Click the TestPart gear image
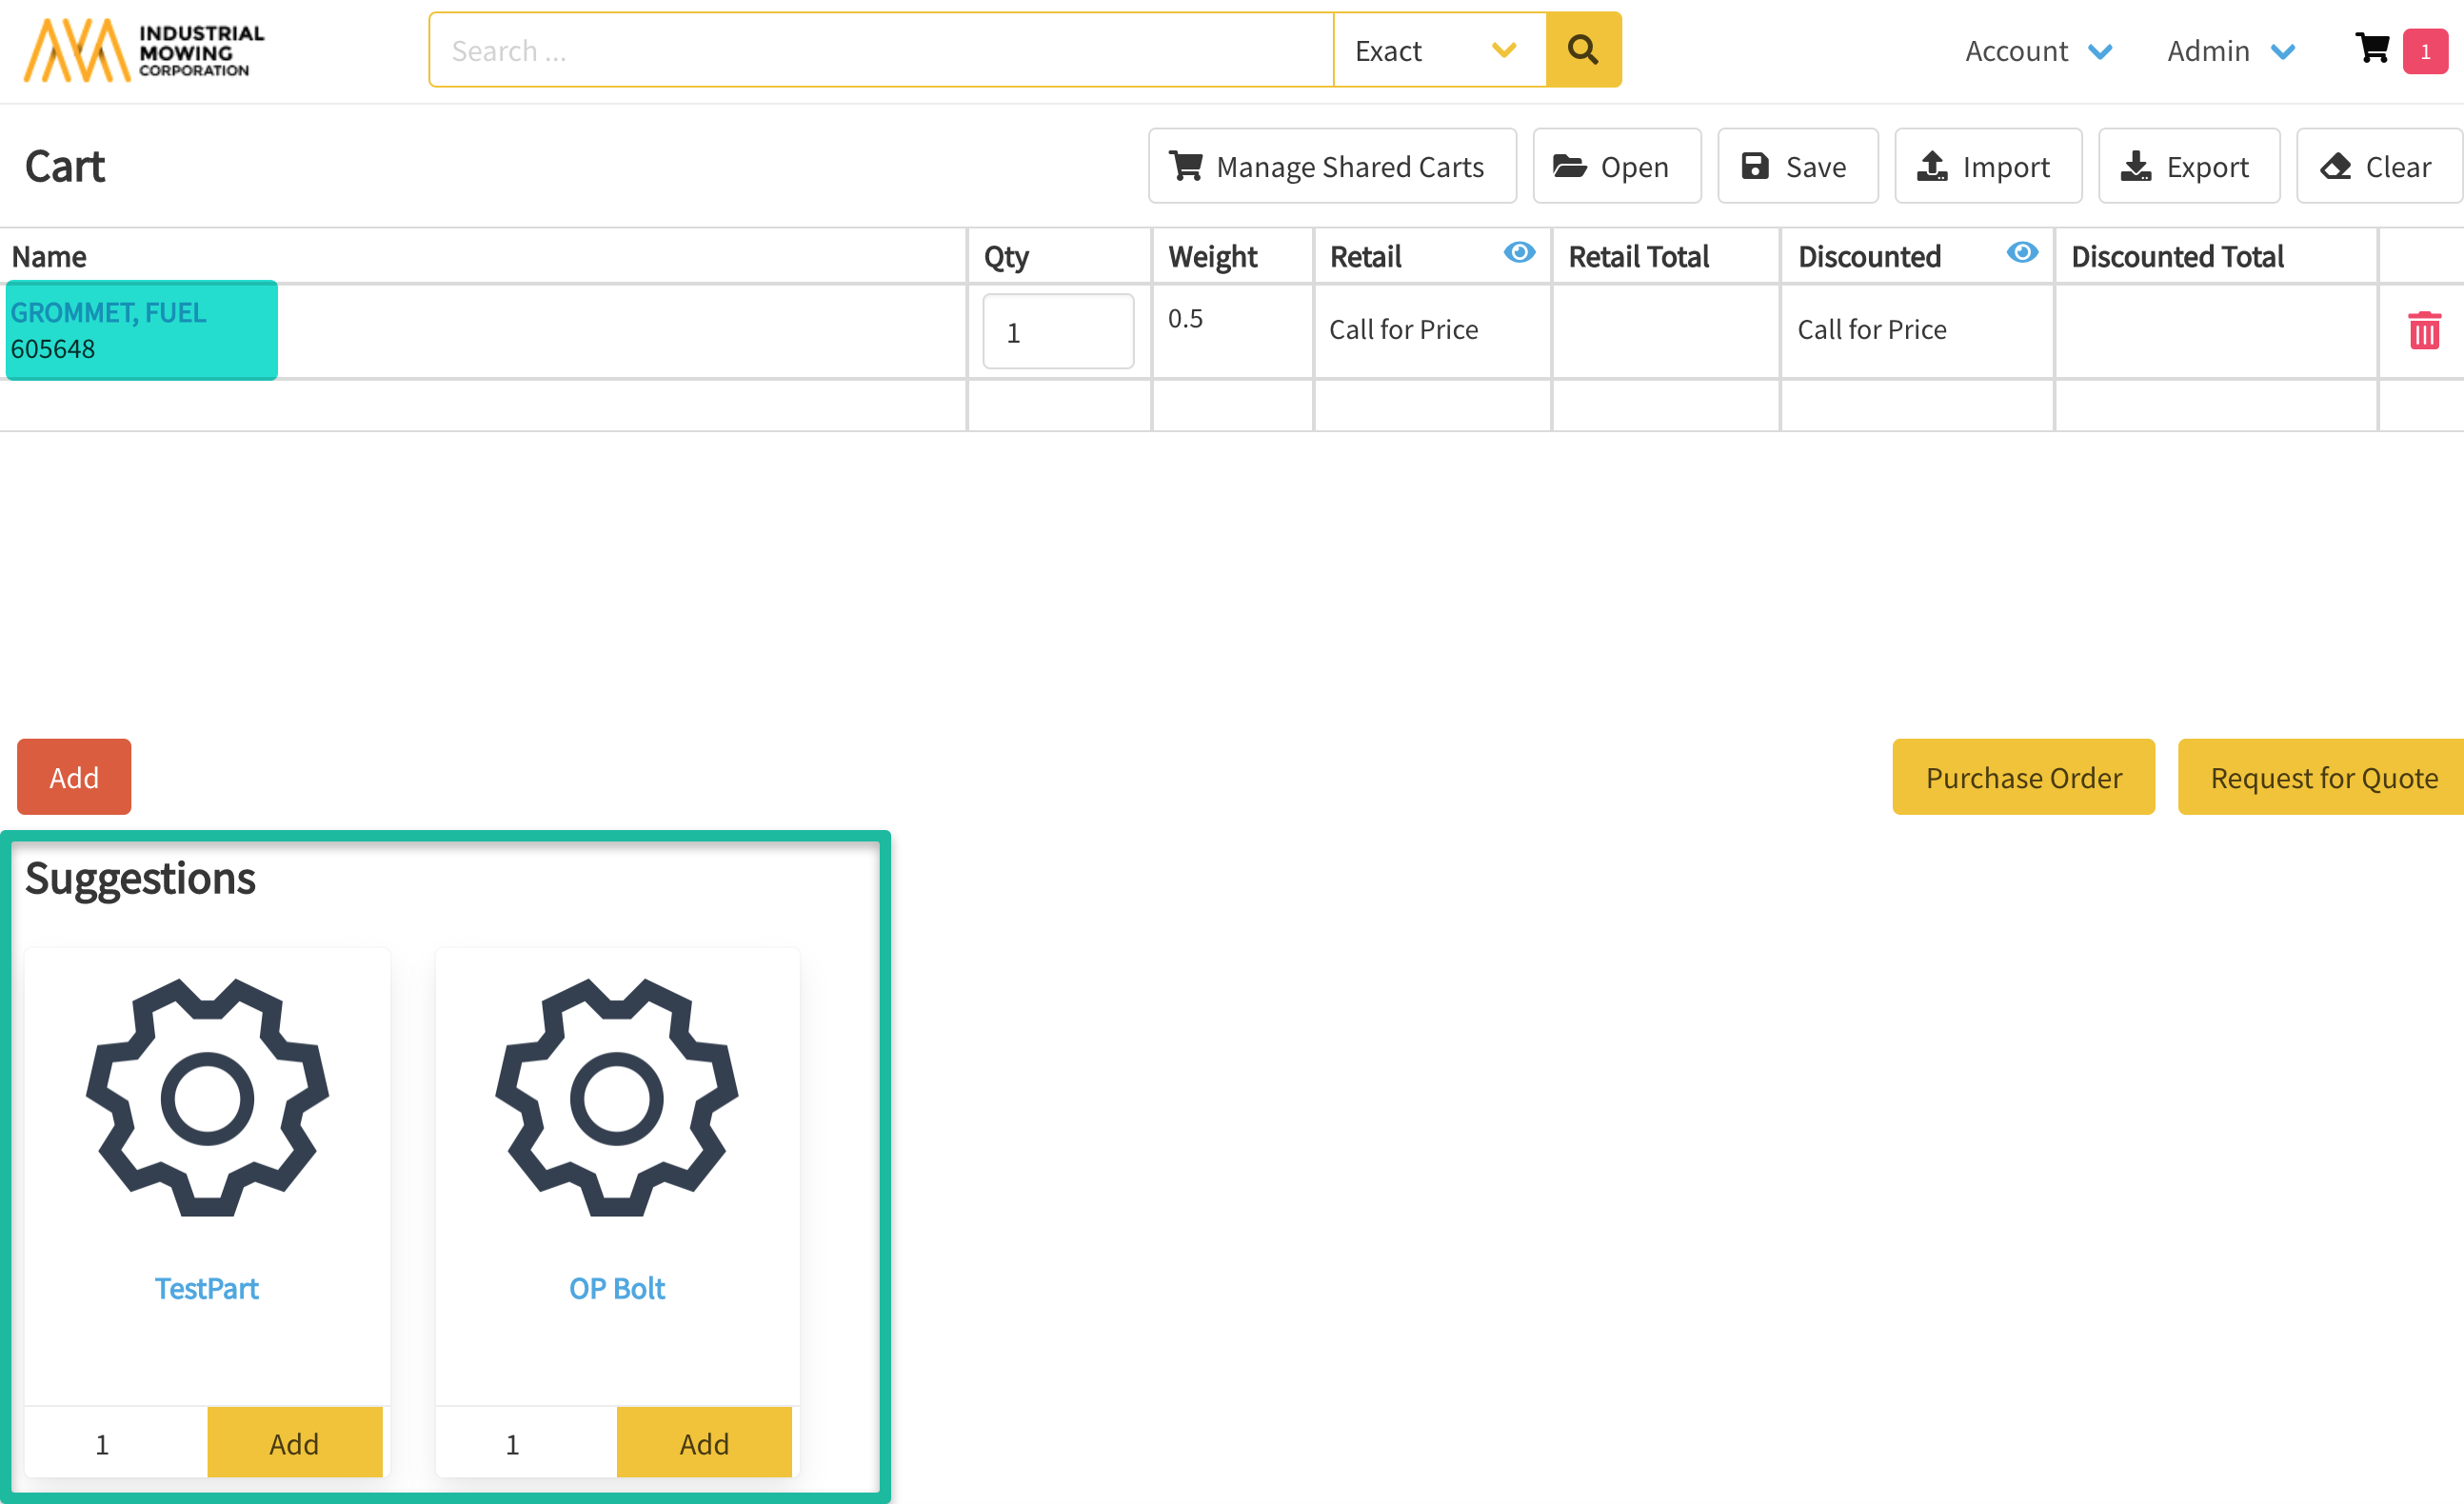 [207, 1098]
